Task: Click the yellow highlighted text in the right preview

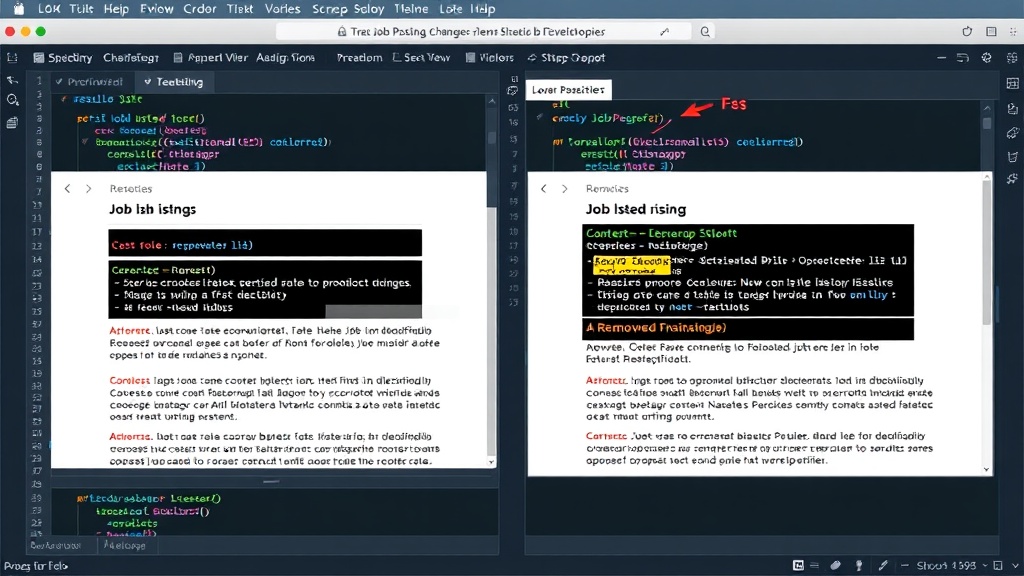Action: pyautogui.click(x=632, y=265)
